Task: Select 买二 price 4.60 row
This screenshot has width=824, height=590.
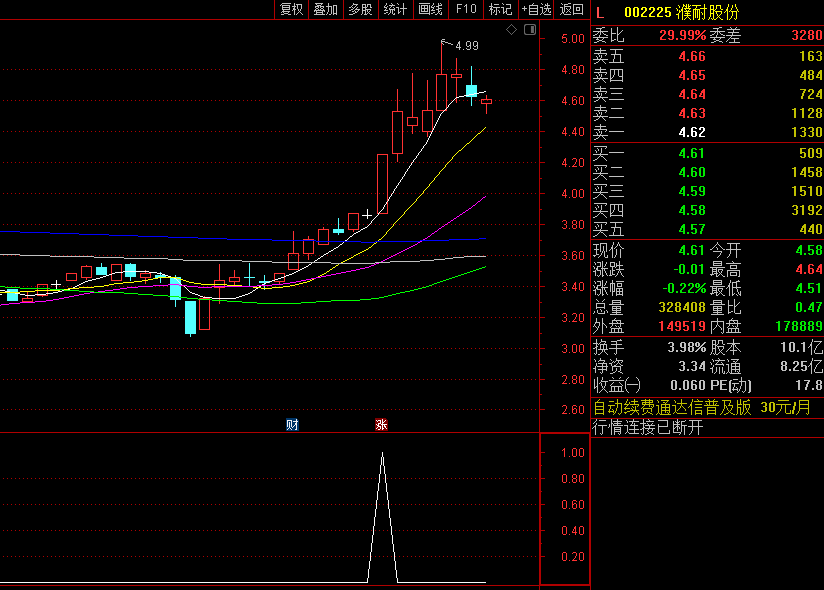Action: point(707,172)
